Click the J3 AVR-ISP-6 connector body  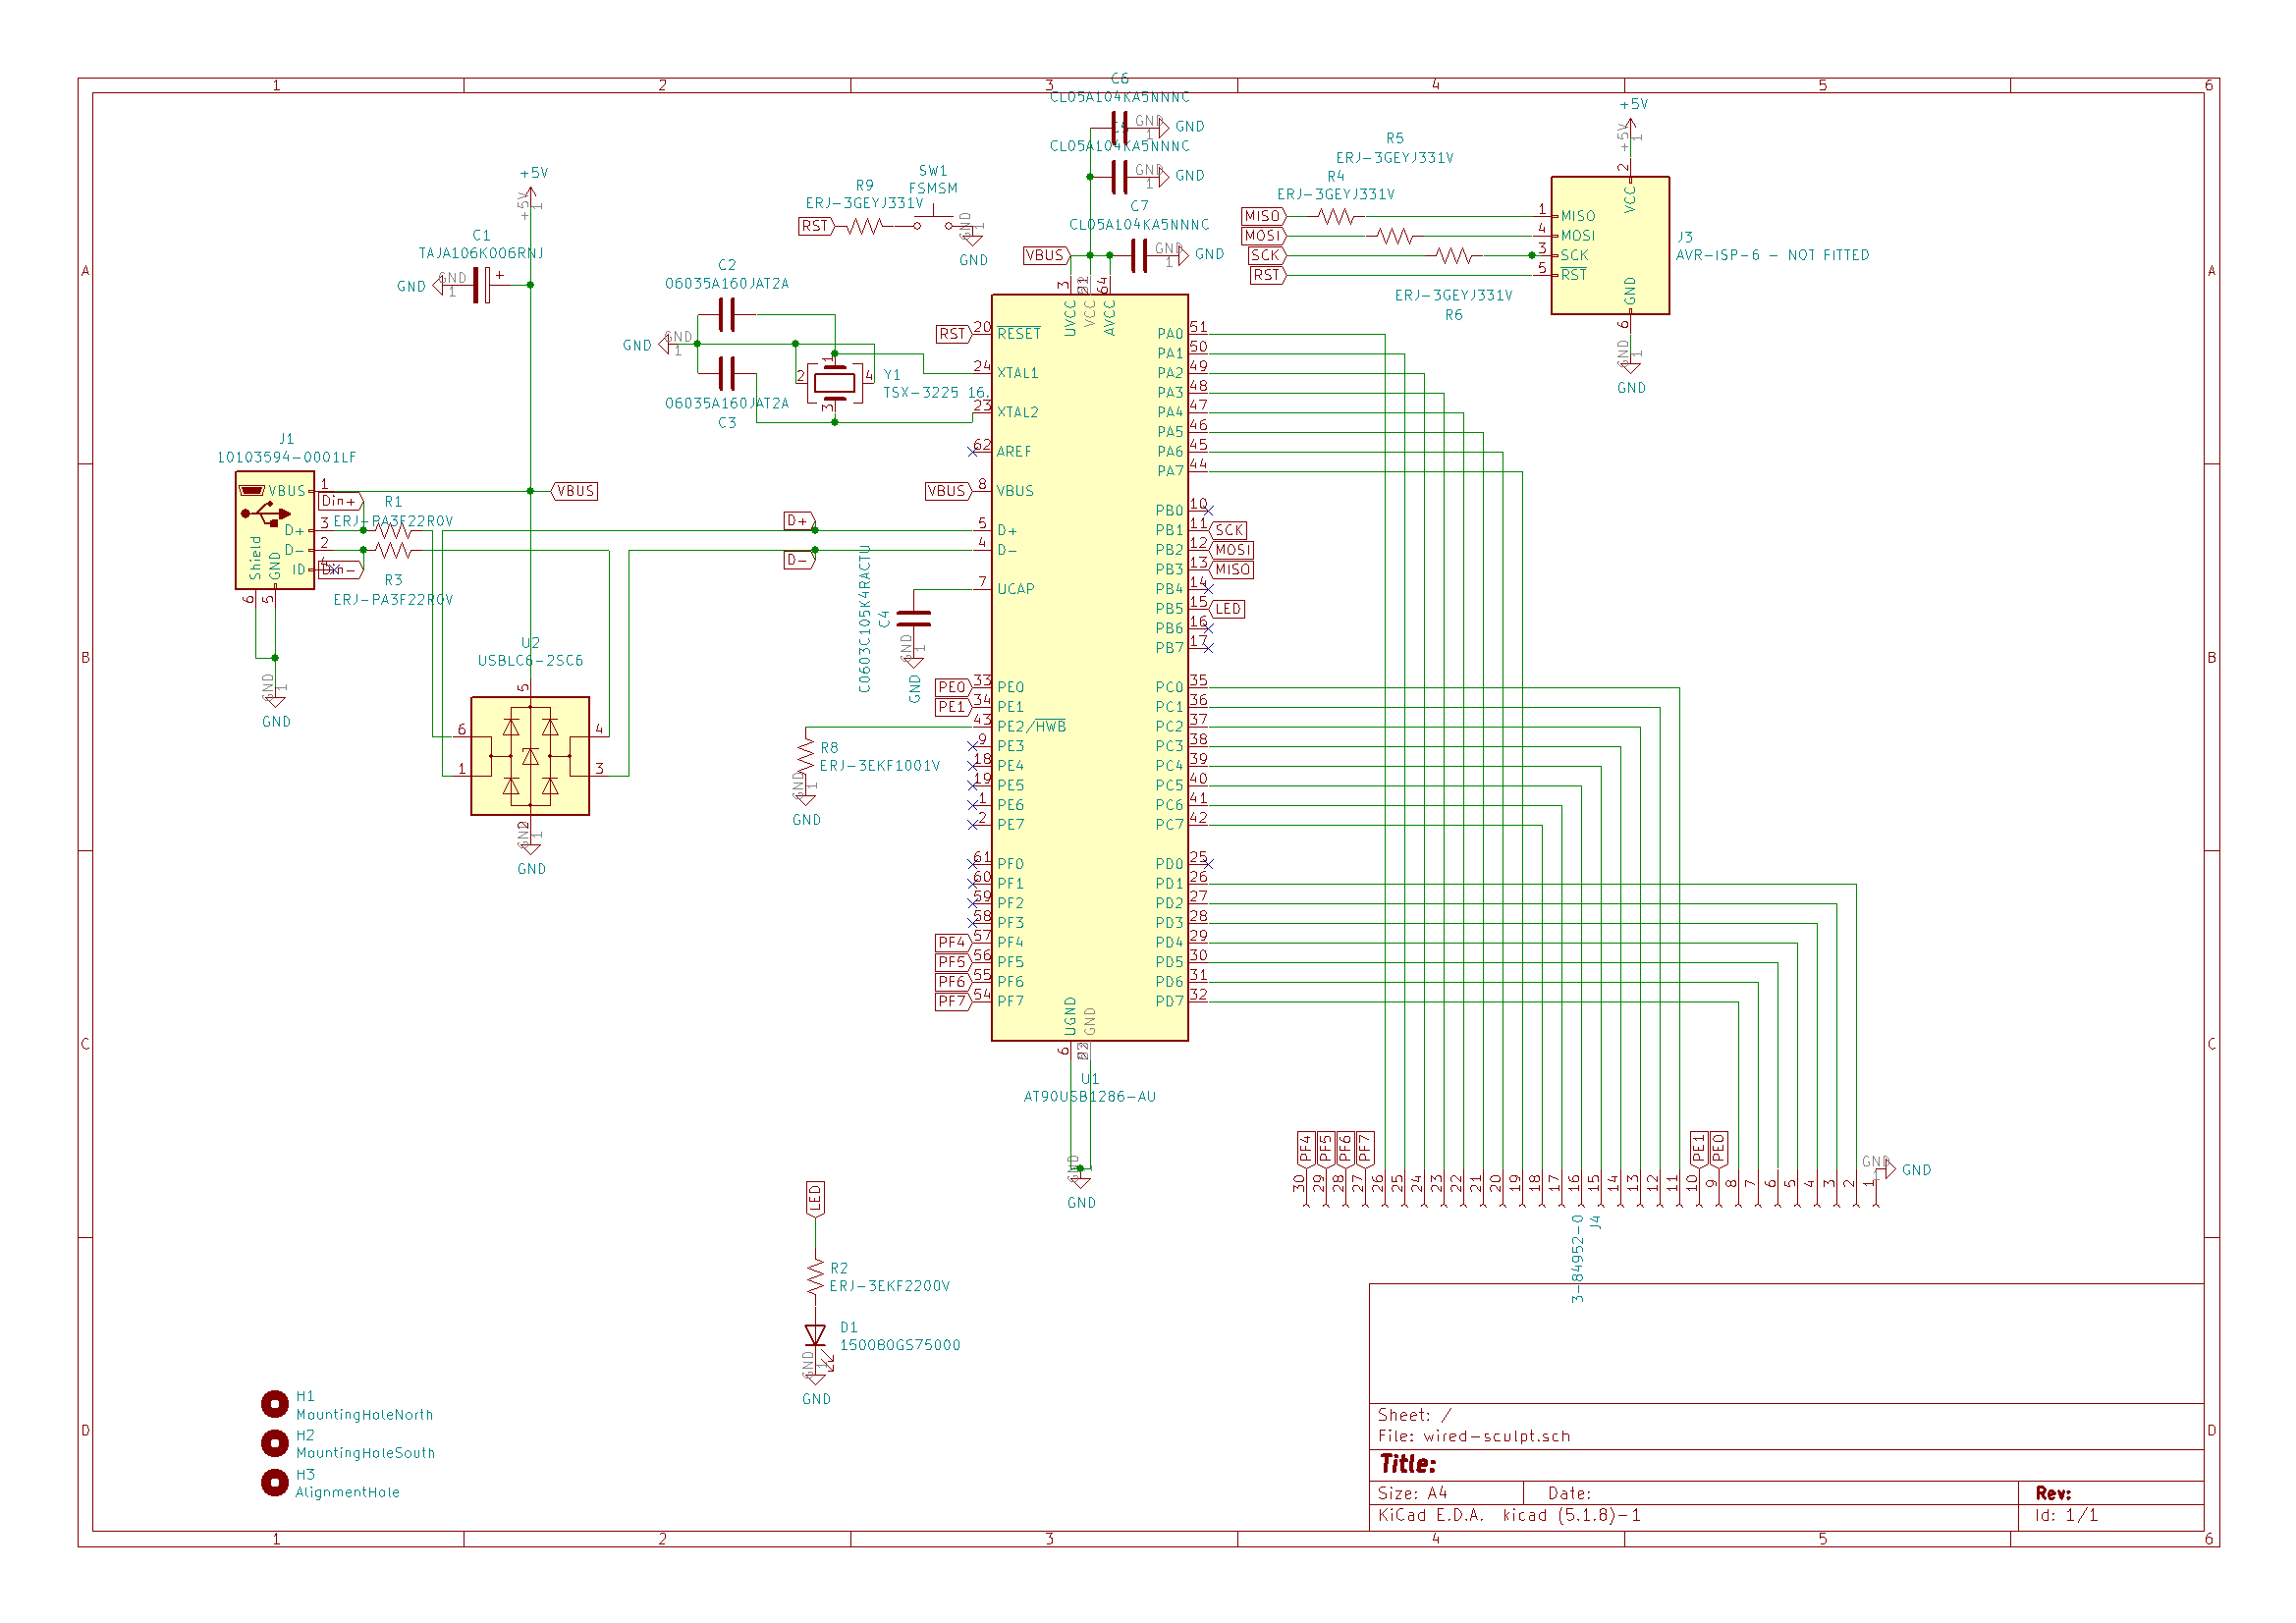pyautogui.click(x=1609, y=245)
